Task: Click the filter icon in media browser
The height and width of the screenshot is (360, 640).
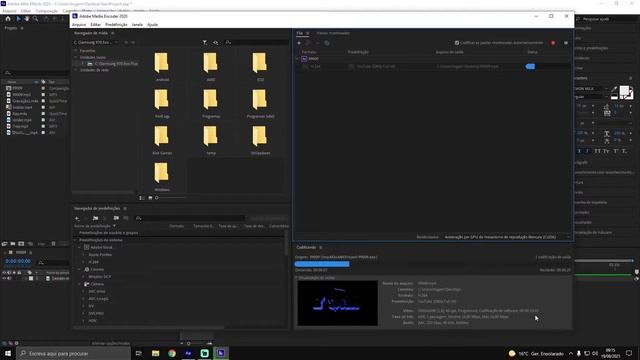Action: pyautogui.click(x=205, y=42)
